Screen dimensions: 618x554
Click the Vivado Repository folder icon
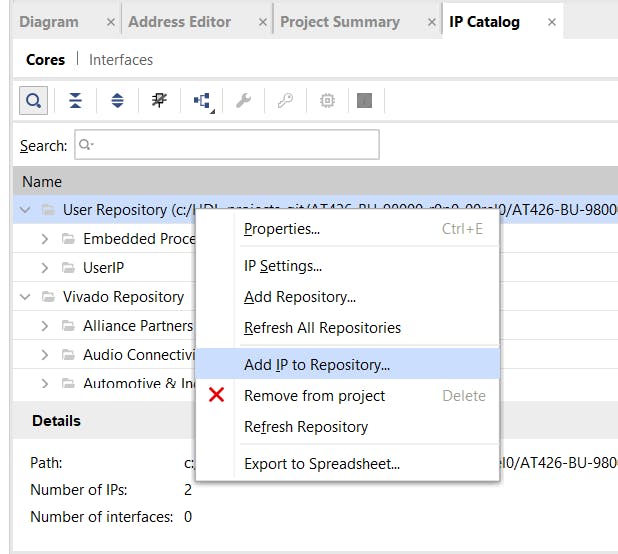click(x=48, y=296)
